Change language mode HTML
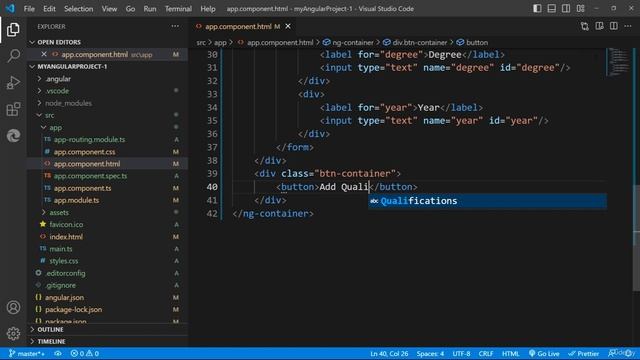The height and width of the screenshot is (360, 640). click(x=510, y=353)
